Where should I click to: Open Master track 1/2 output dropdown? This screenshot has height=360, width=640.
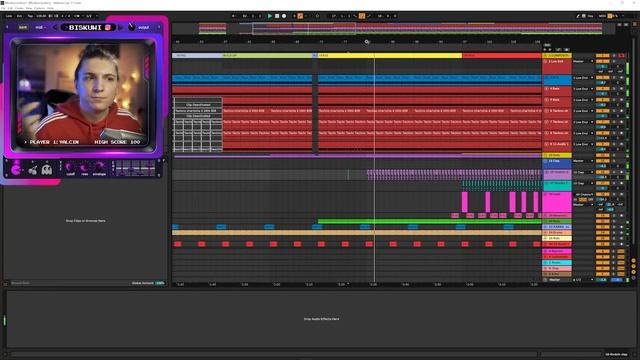pos(583,280)
